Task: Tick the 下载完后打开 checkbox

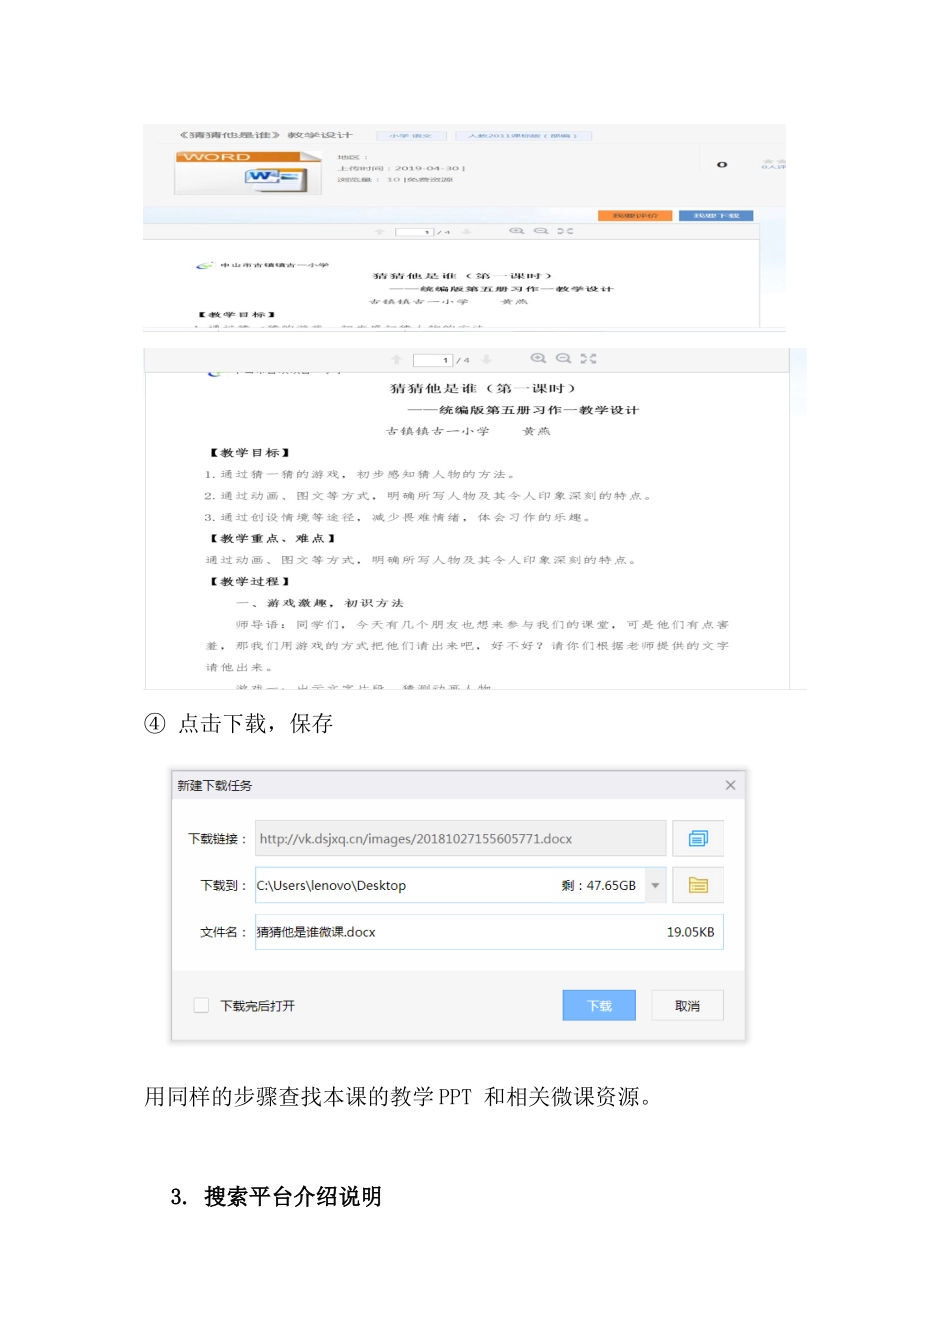Action: pos(201,1005)
